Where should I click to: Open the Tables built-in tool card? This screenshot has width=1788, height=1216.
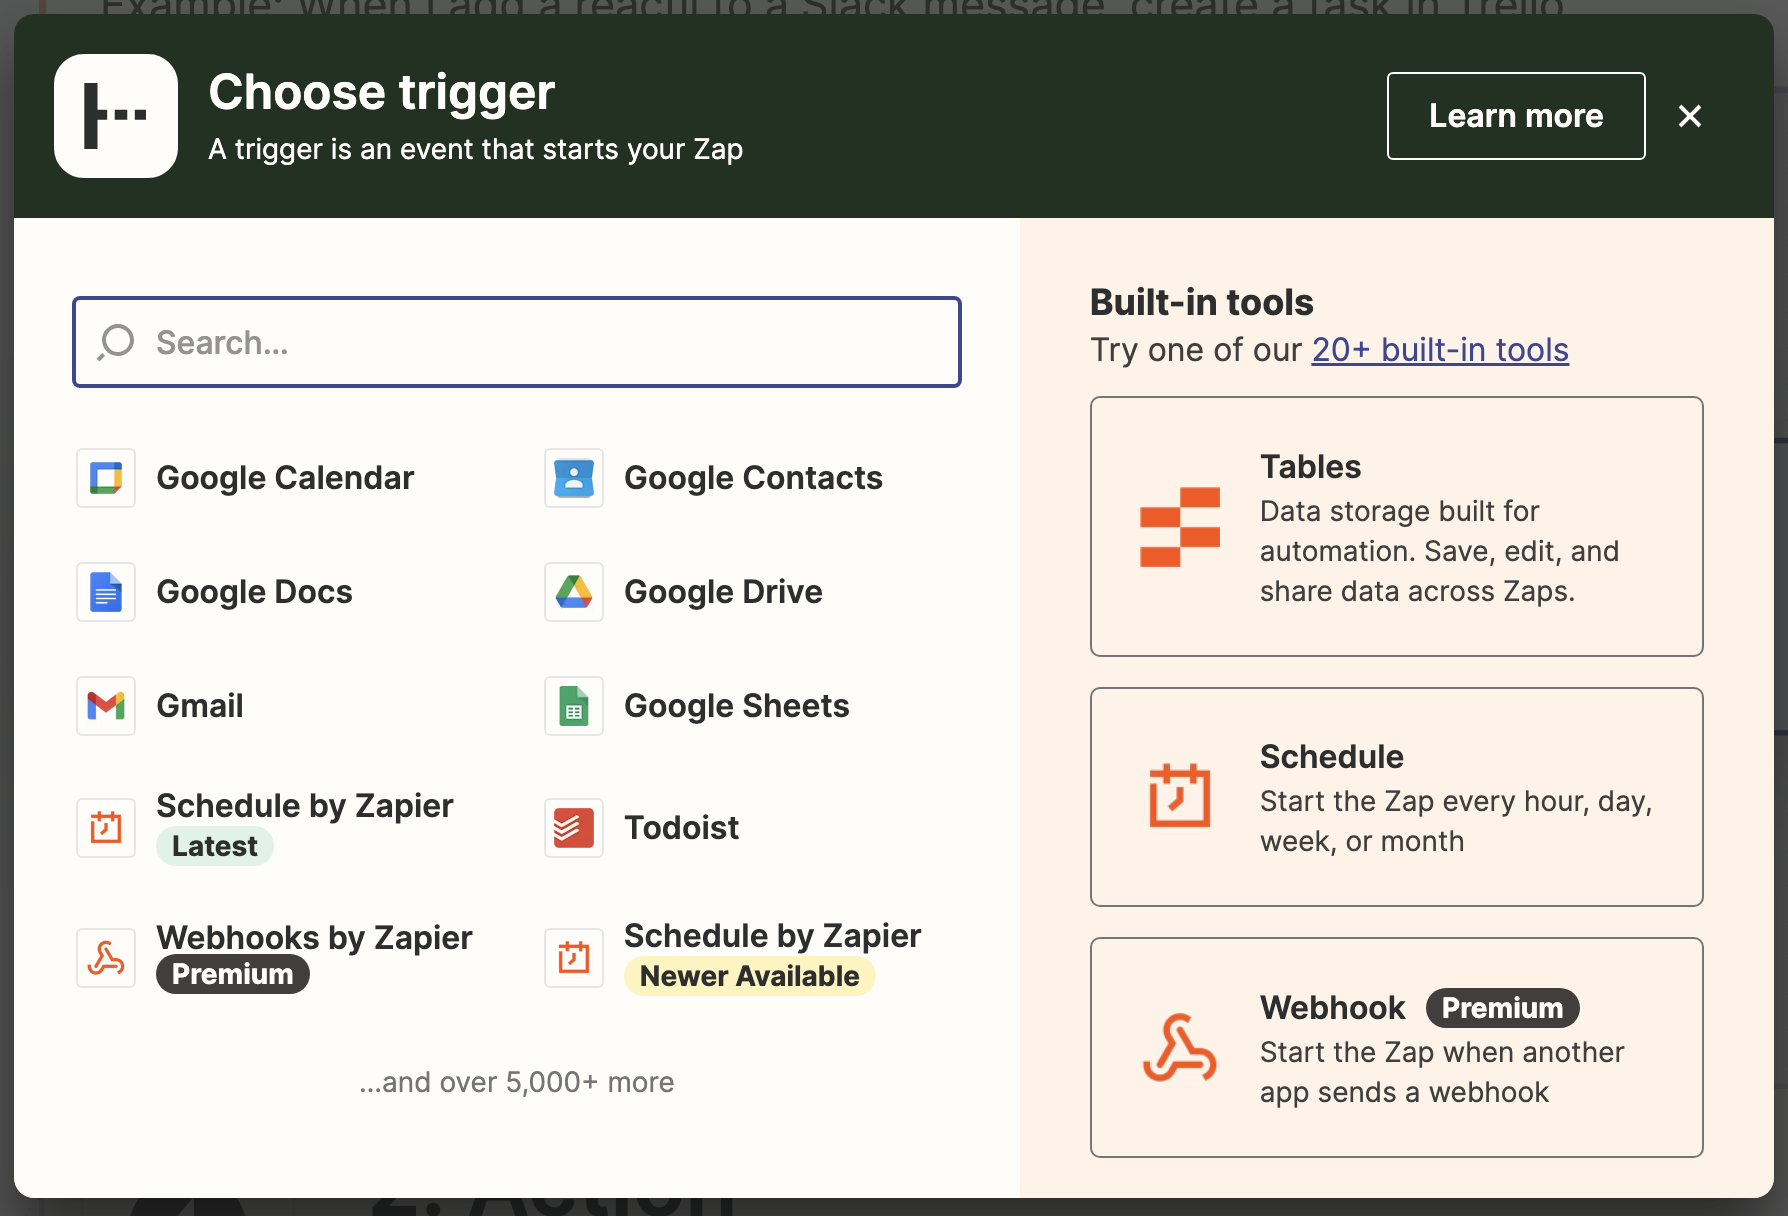coord(1396,527)
